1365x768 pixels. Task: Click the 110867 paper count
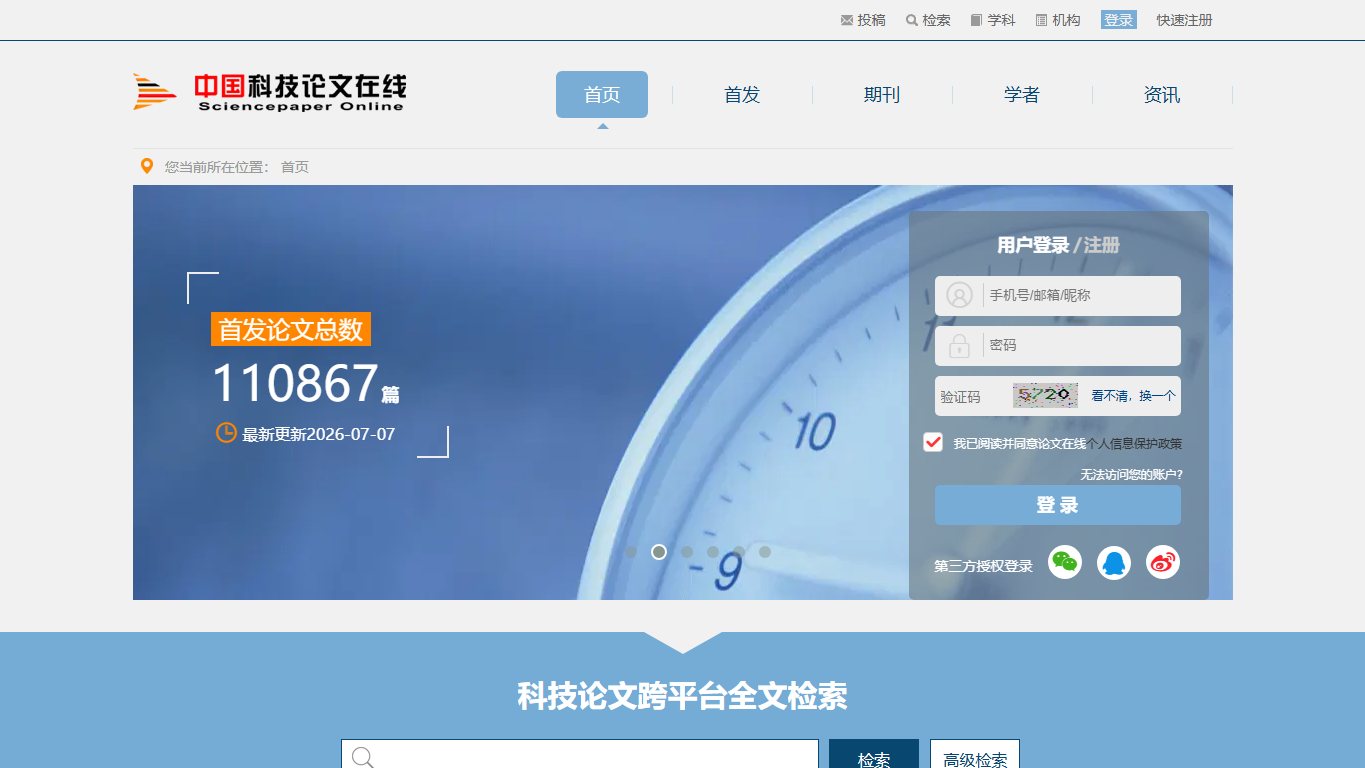point(295,383)
